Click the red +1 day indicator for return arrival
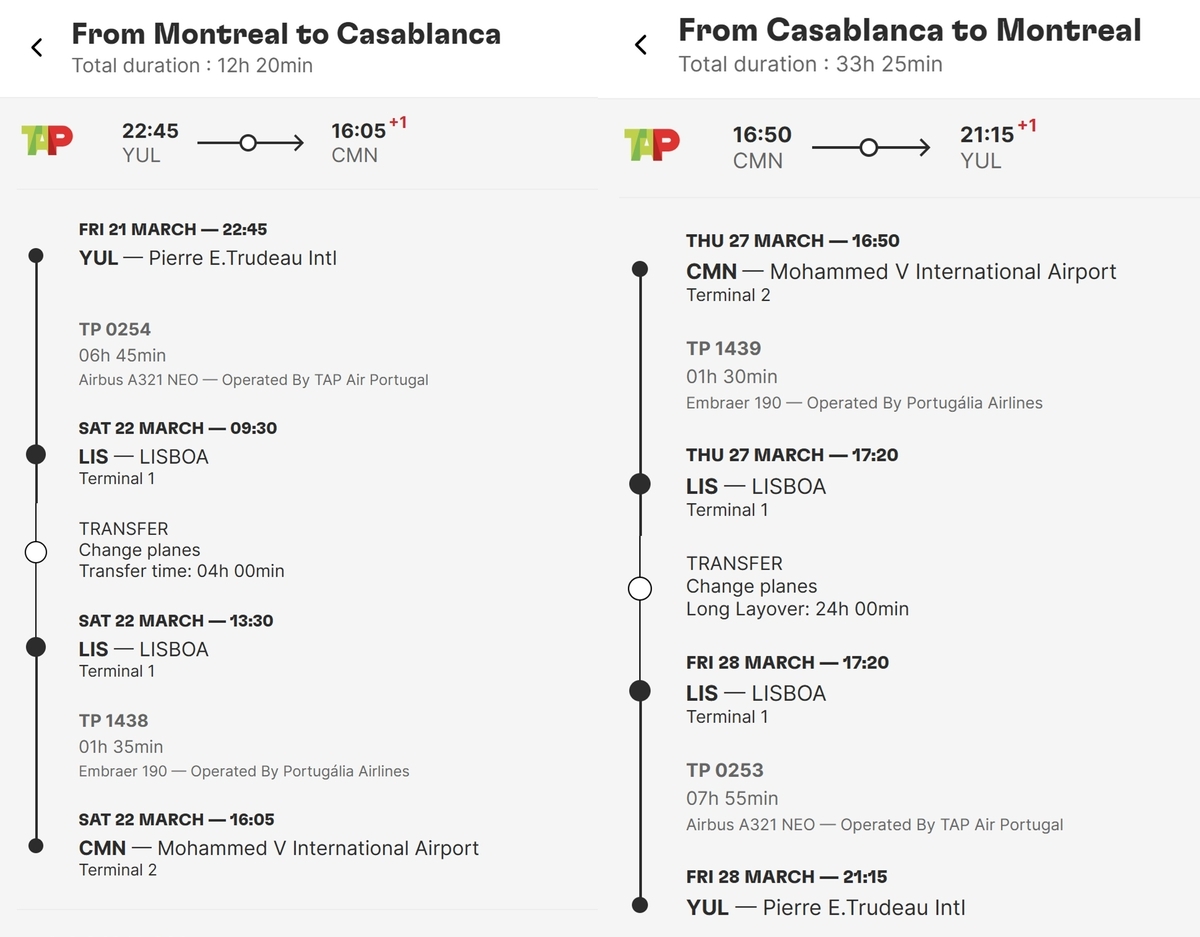 [1027, 126]
